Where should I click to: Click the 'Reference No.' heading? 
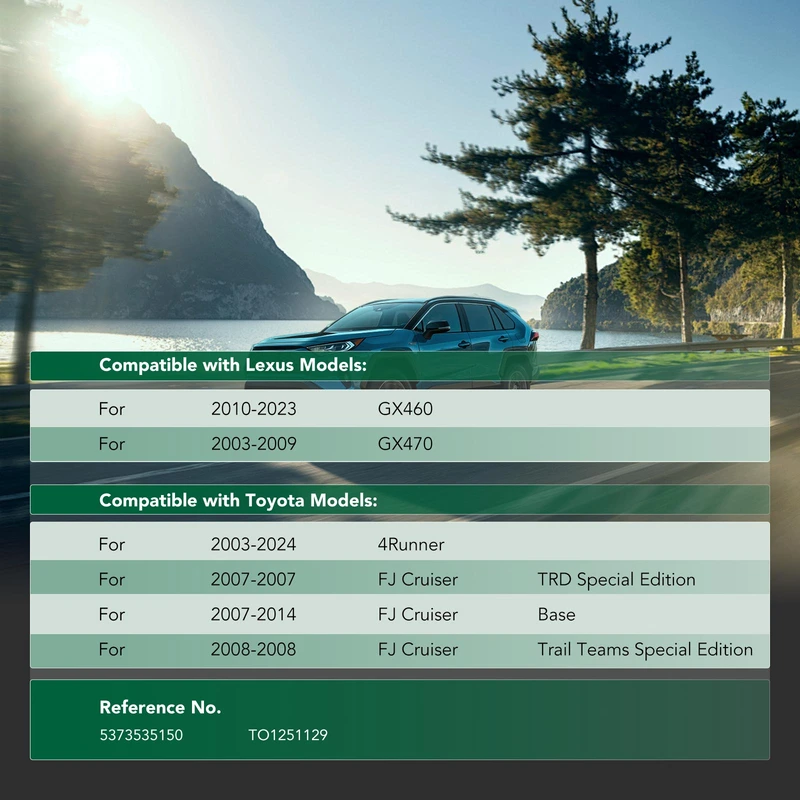[160, 707]
